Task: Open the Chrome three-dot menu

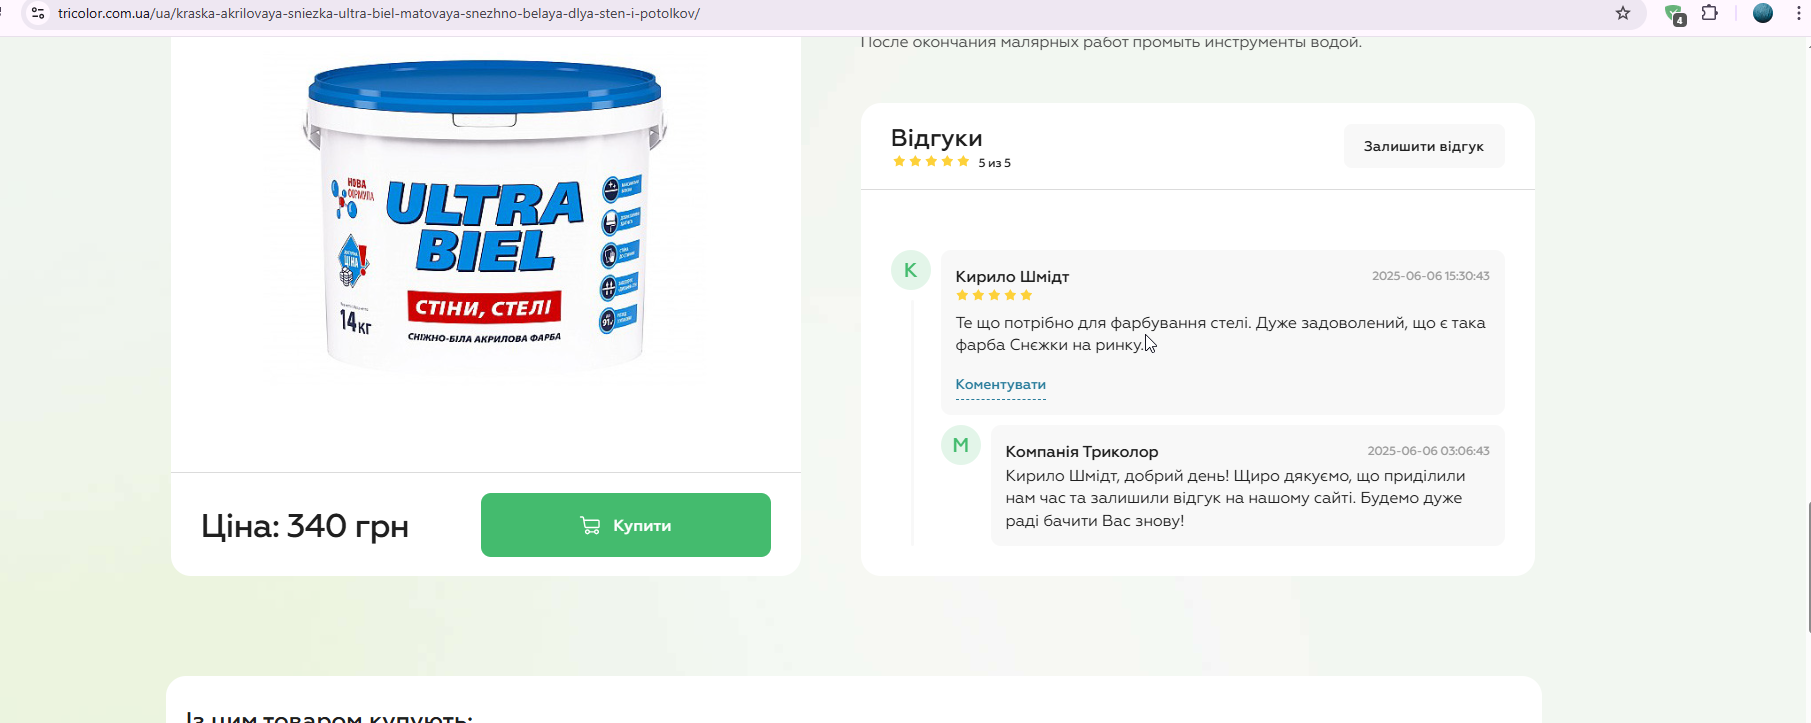Action: click(1798, 13)
